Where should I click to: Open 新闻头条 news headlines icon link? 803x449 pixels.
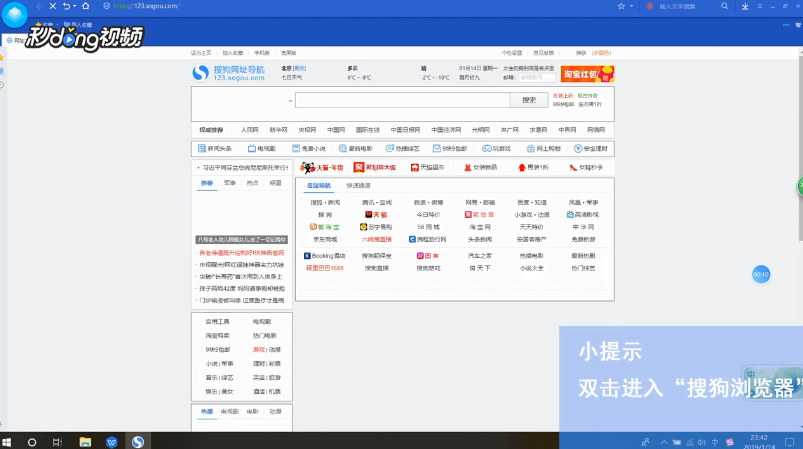tap(215, 148)
